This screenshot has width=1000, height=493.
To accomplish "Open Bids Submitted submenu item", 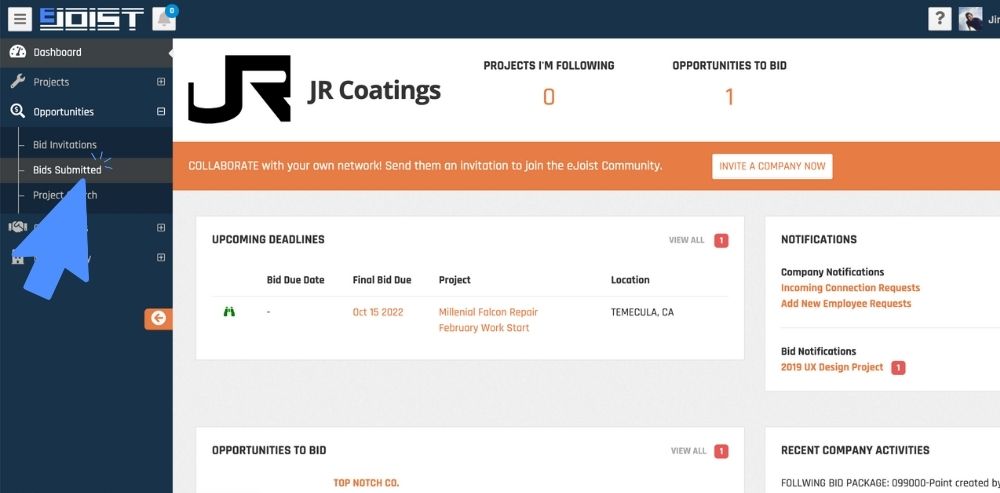I will point(67,170).
